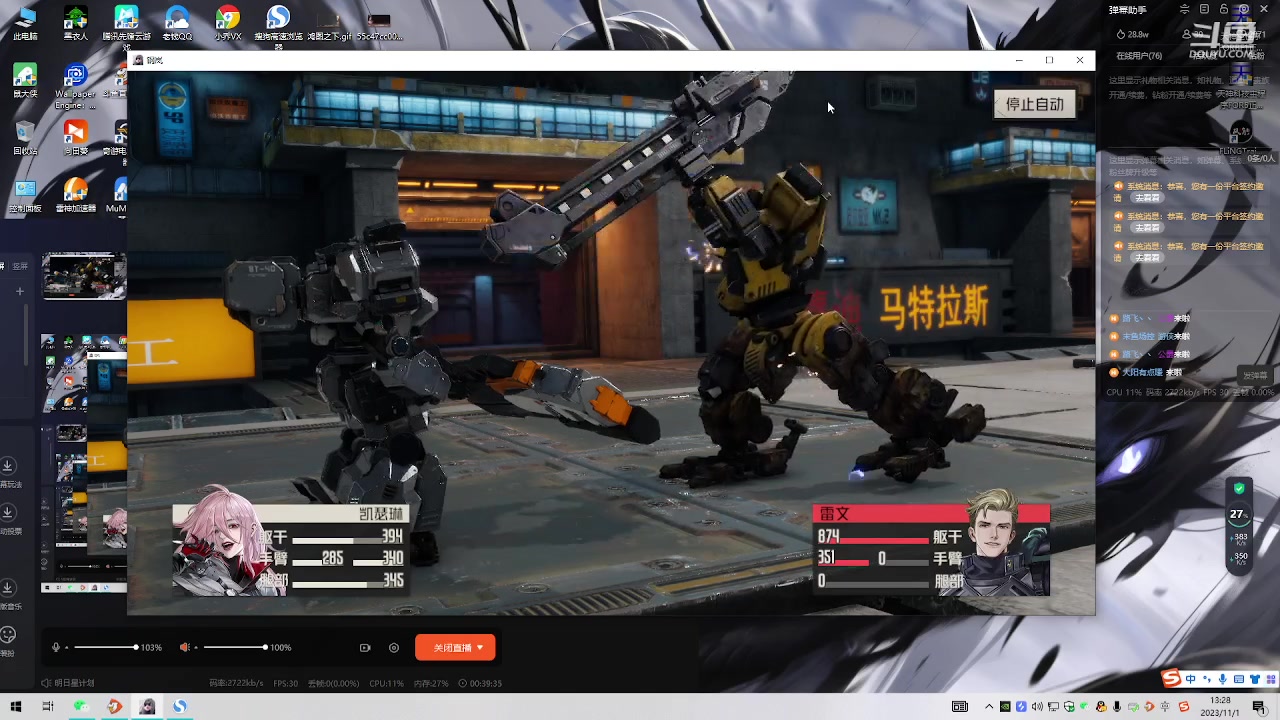
Task: Toggle the 弹幕助手 lock icon
Action: pos(1224,9)
